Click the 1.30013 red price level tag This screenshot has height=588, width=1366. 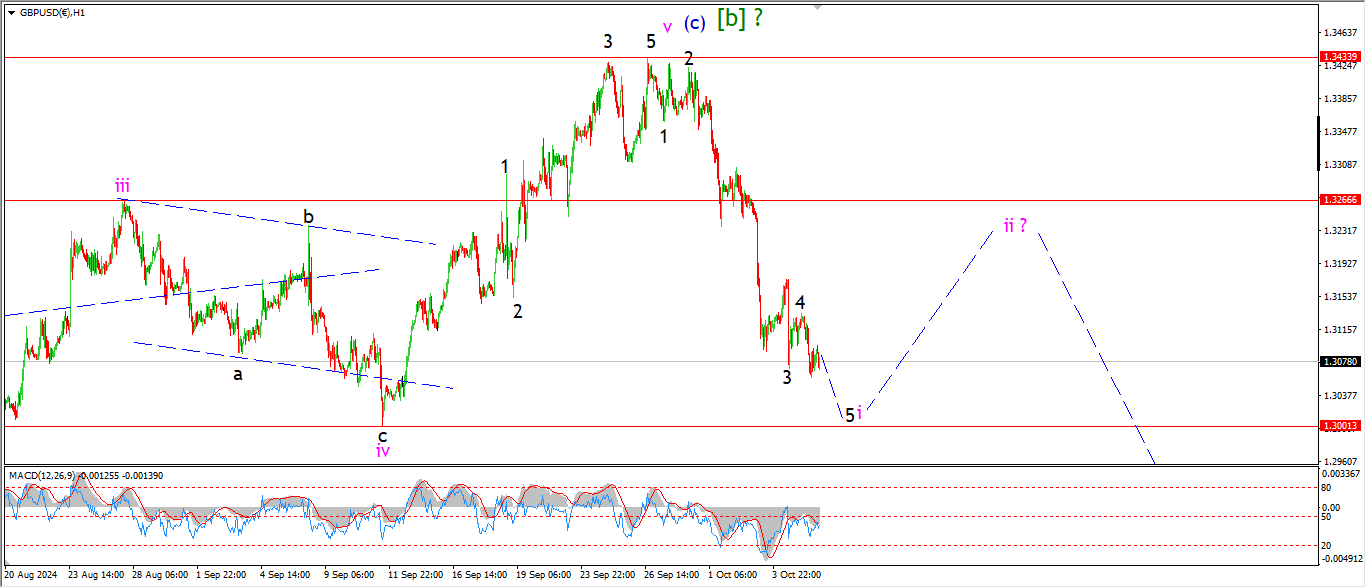click(1339, 426)
